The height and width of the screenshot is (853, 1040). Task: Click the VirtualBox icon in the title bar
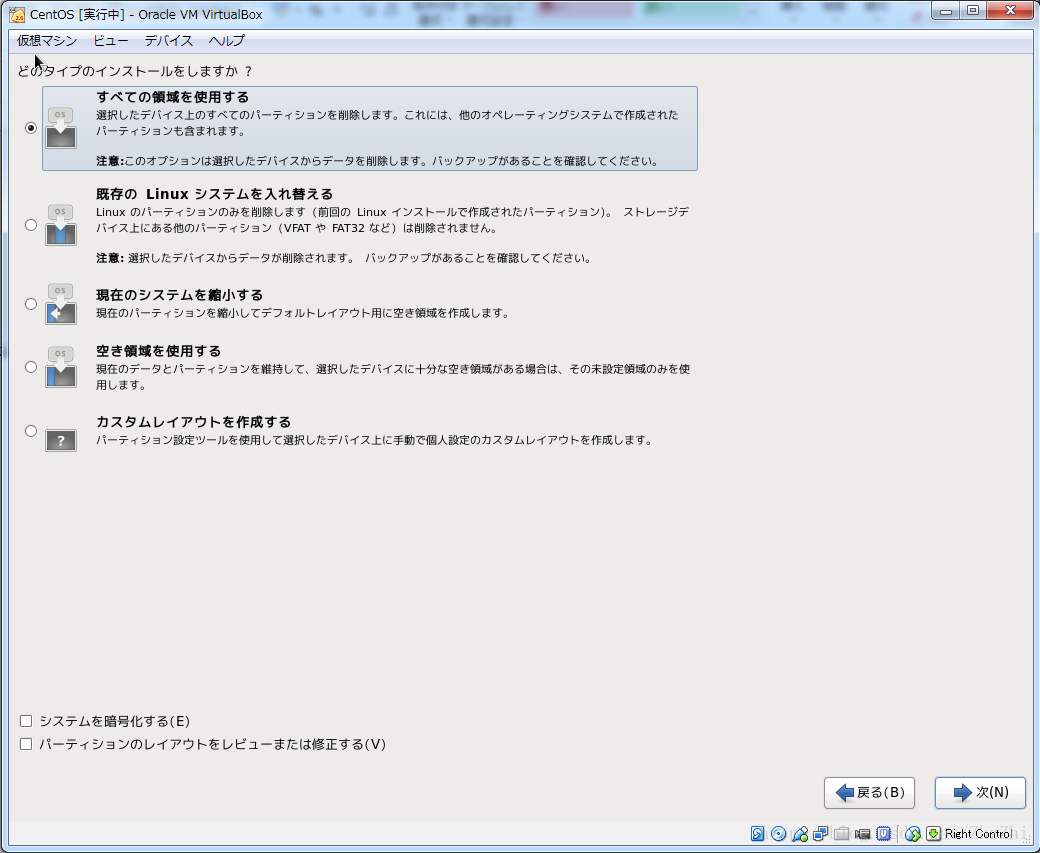pos(17,15)
